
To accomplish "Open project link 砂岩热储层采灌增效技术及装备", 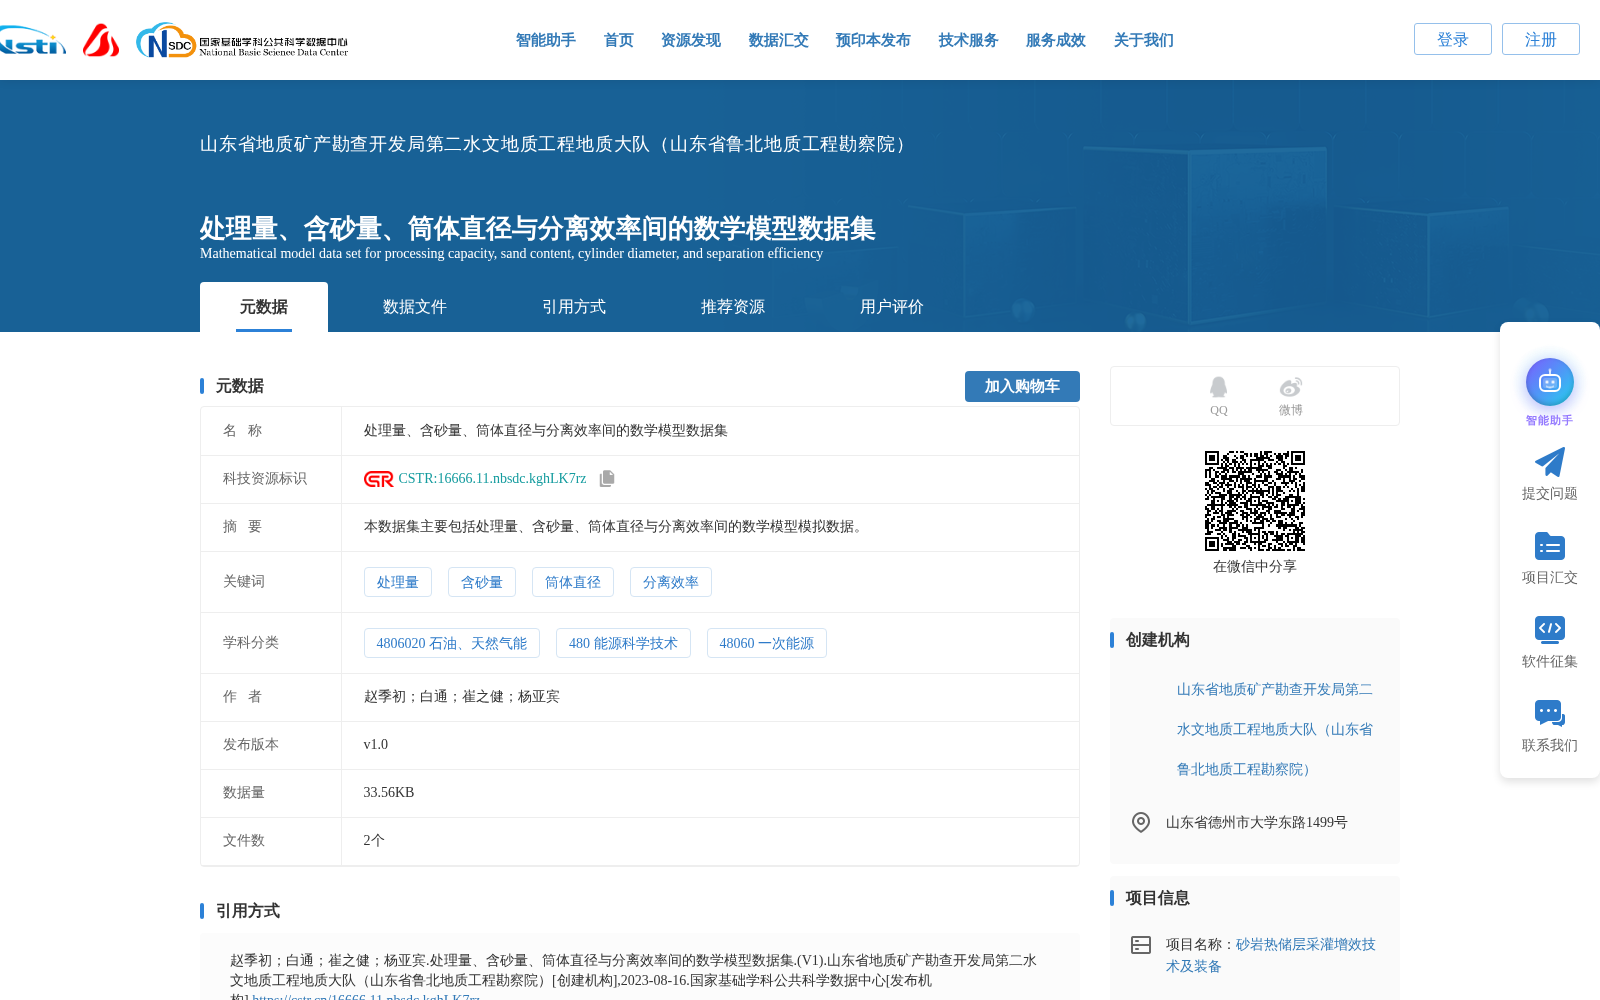I will [x=1271, y=955].
